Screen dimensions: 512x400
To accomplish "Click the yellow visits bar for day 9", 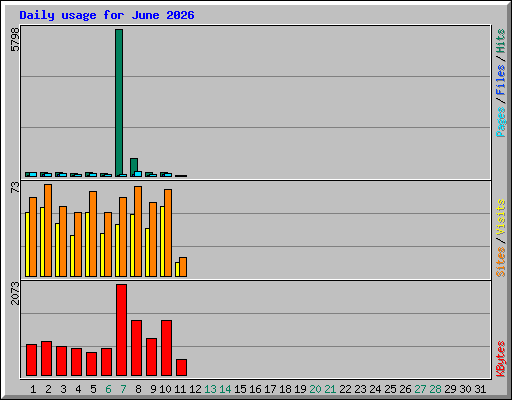I will (x=147, y=252).
